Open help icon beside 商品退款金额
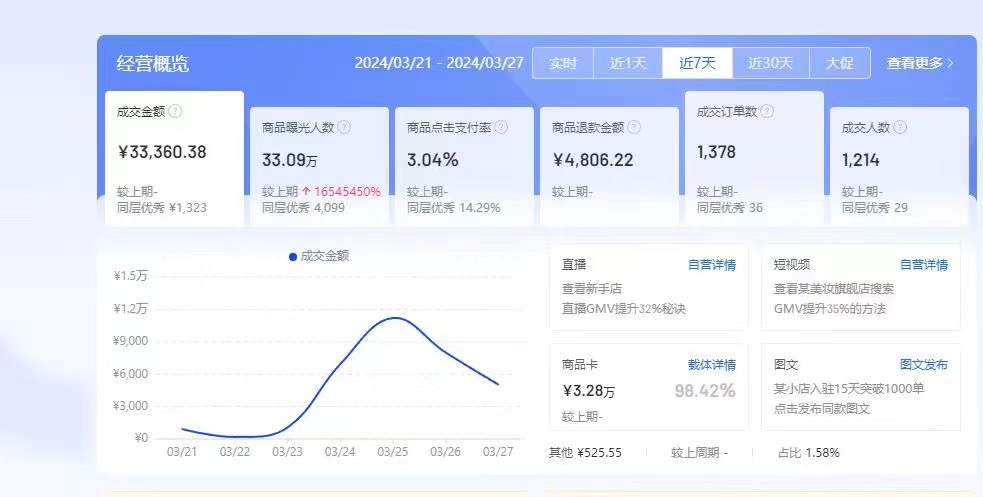This screenshot has width=983, height=497. pyautogui.click(x=634, y=127)
